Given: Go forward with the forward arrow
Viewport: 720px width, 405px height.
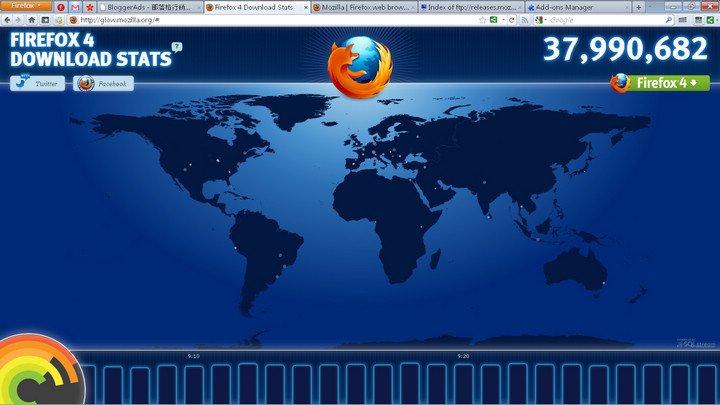Looking at the screenshot, I should (x=18, y=20).
